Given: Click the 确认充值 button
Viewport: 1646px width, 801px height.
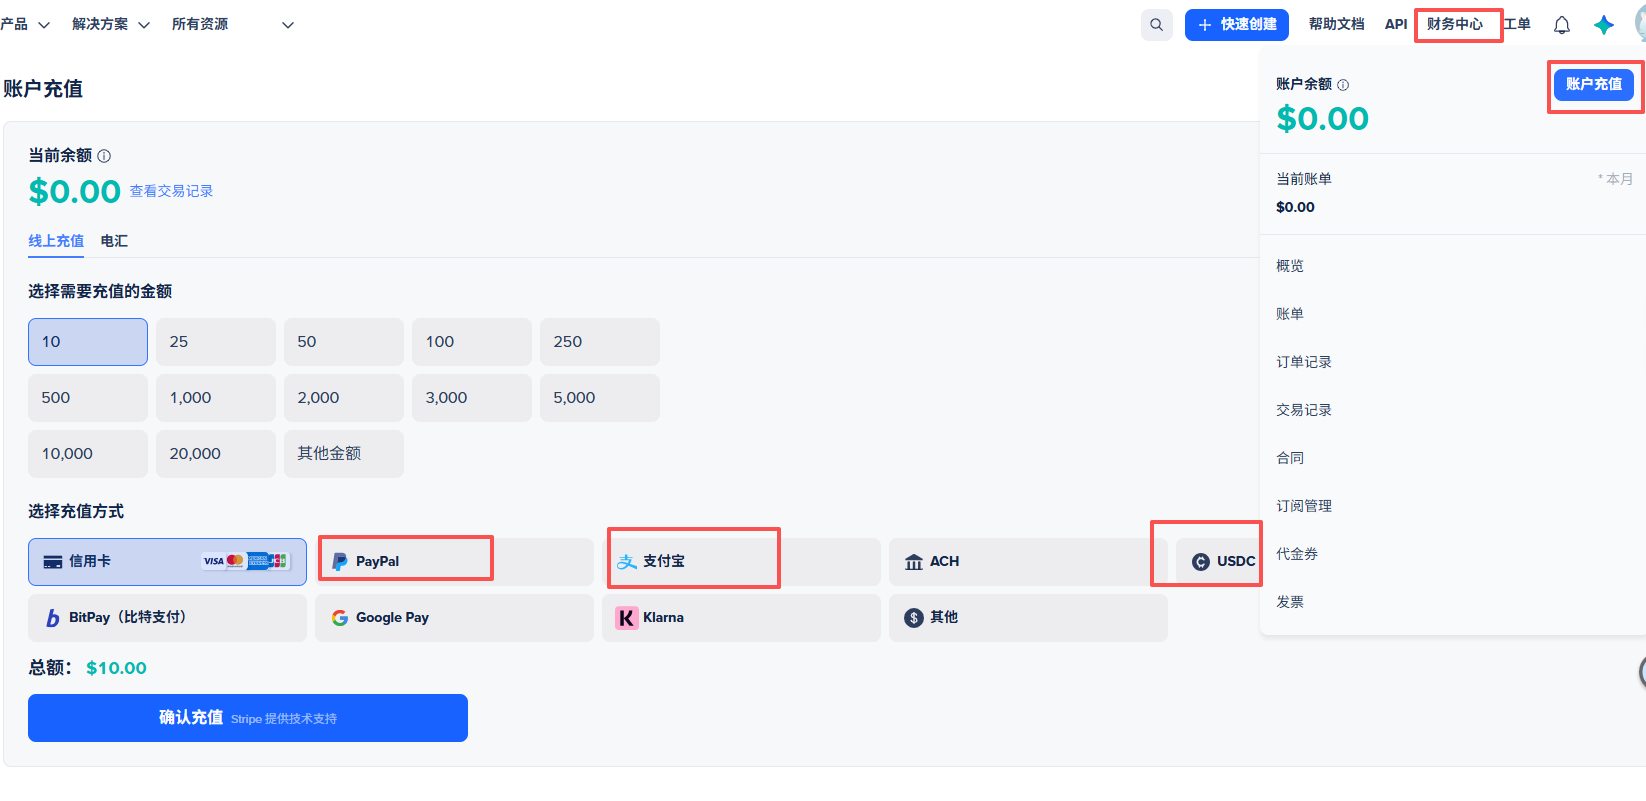Looking at the screenshot, I should 247,718.
